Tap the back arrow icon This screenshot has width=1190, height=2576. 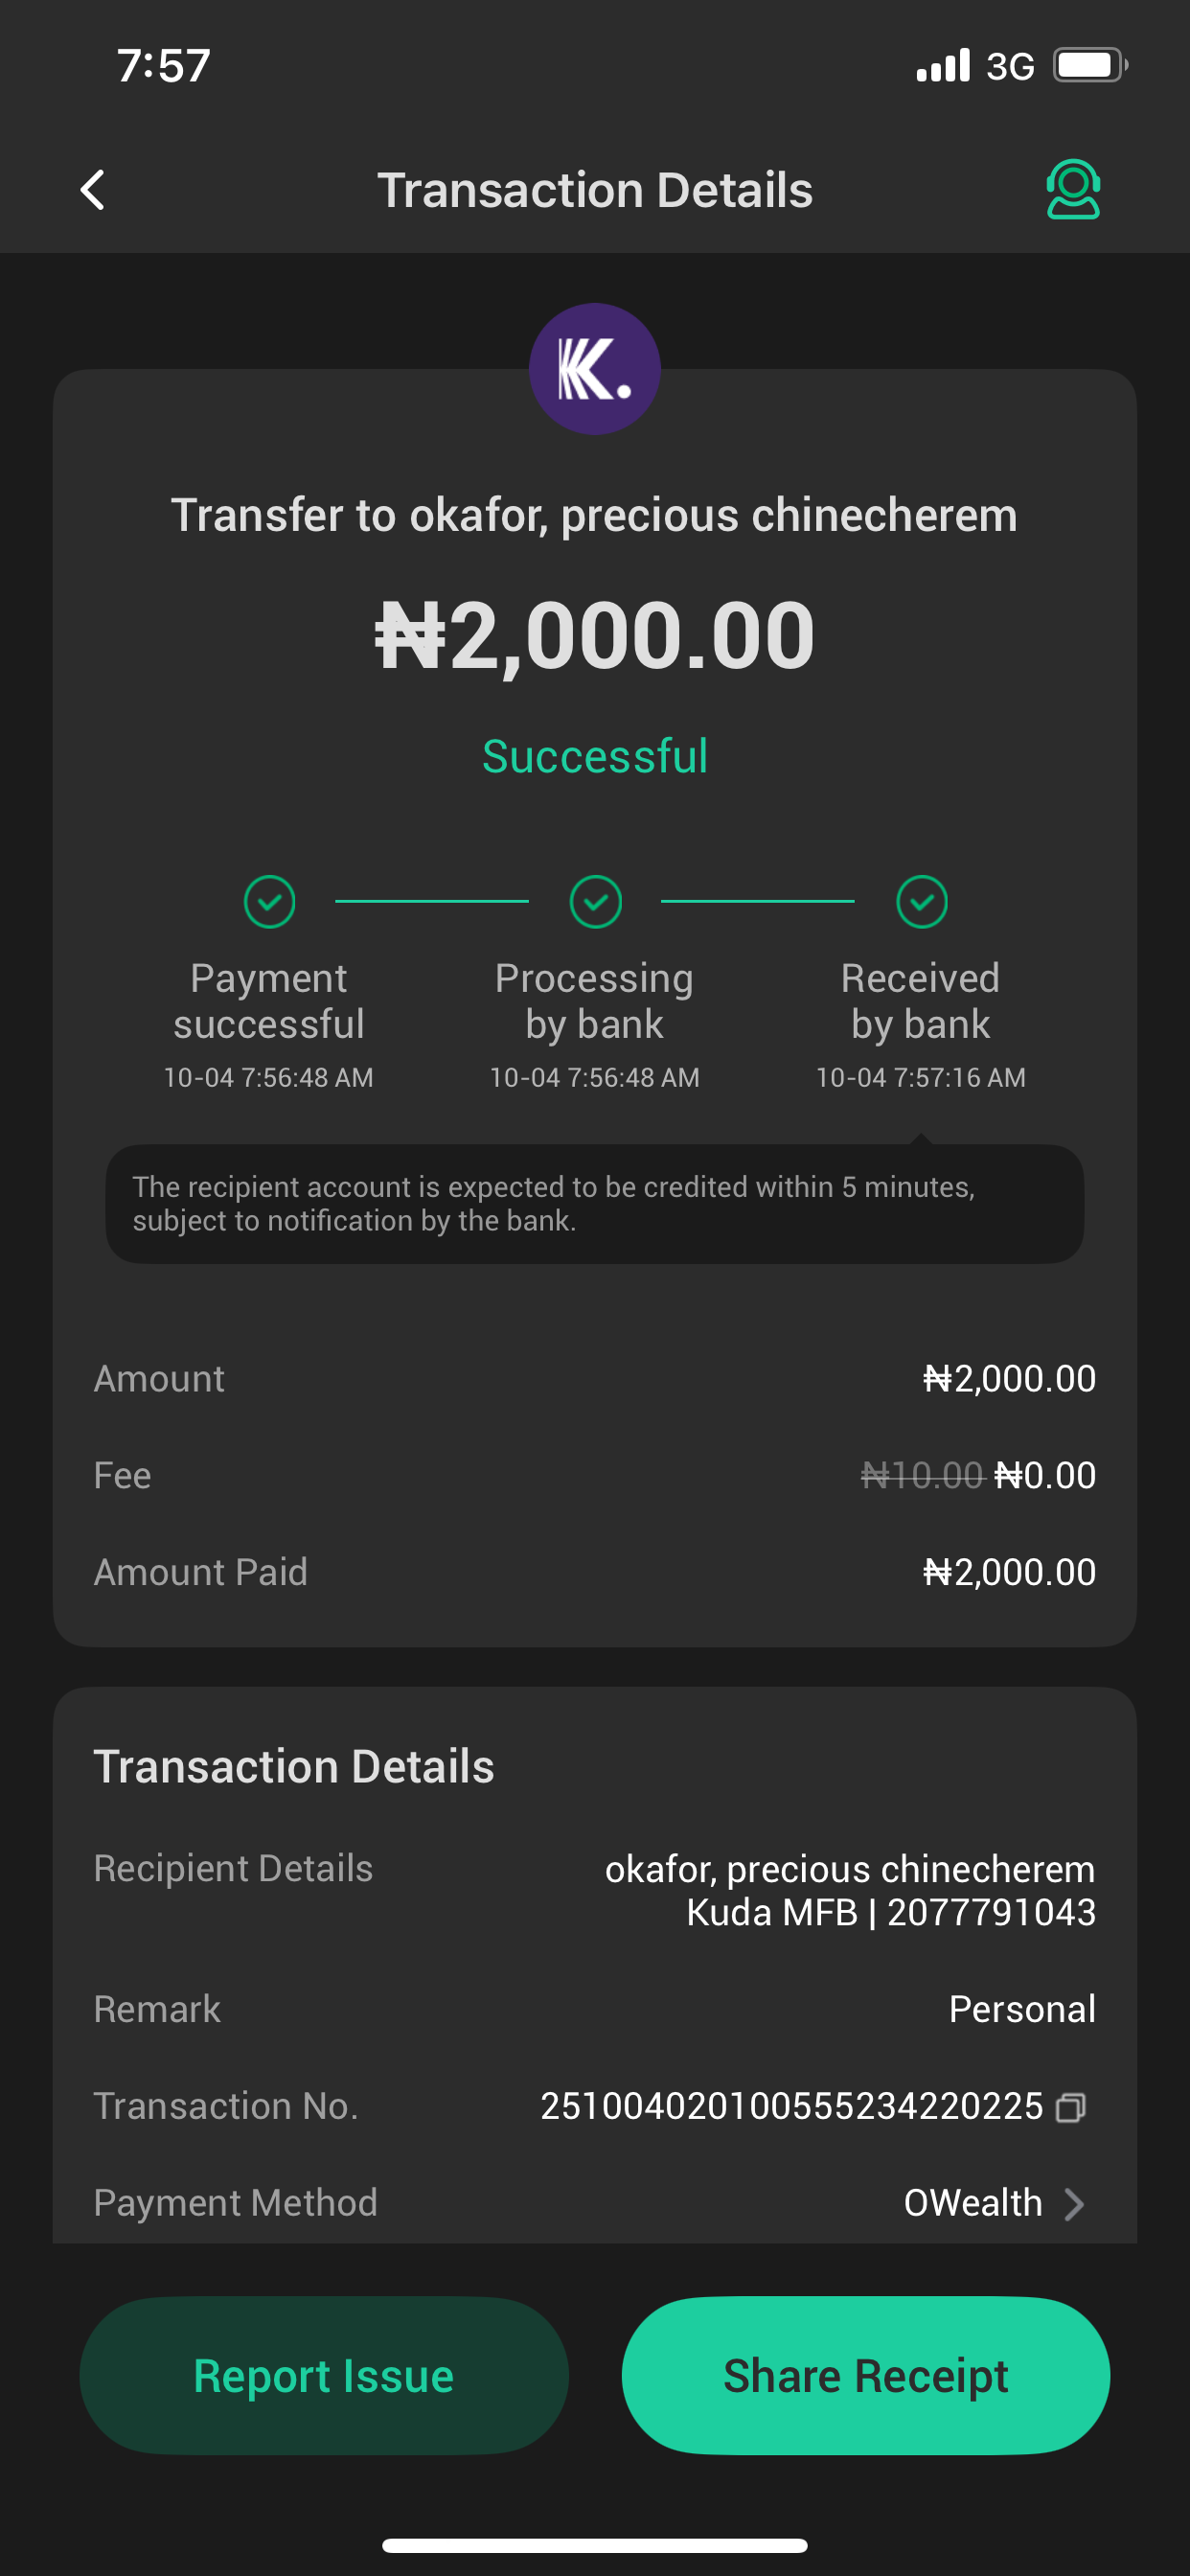[93, 190]
